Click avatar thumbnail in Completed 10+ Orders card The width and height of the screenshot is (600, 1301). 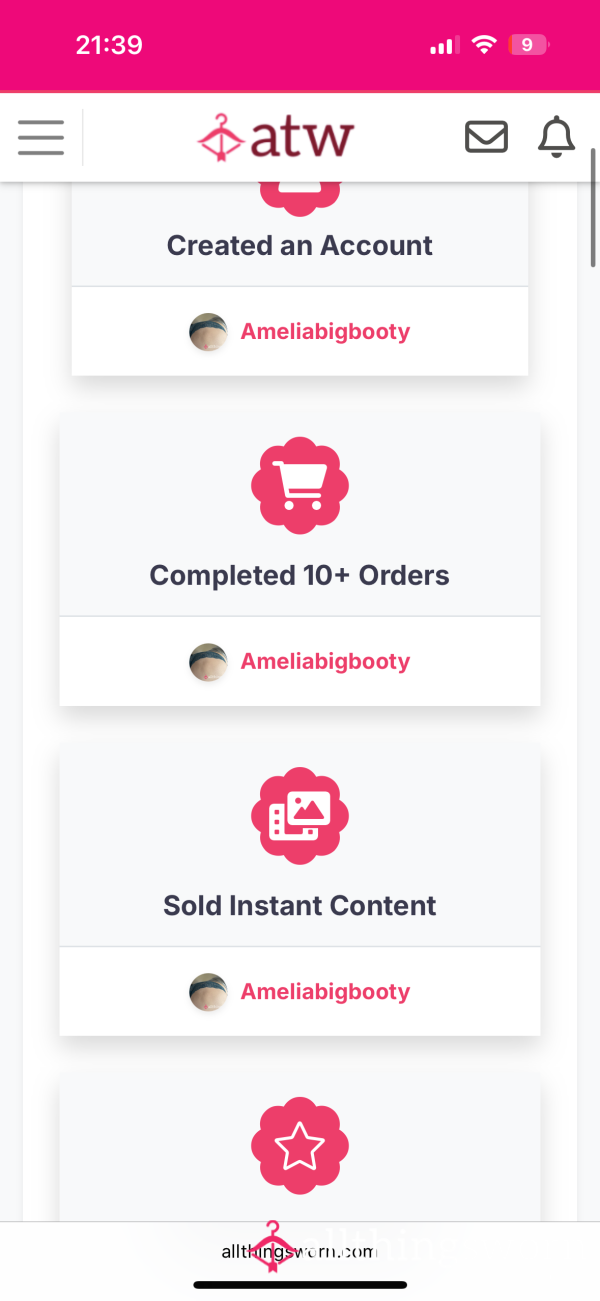208,662
